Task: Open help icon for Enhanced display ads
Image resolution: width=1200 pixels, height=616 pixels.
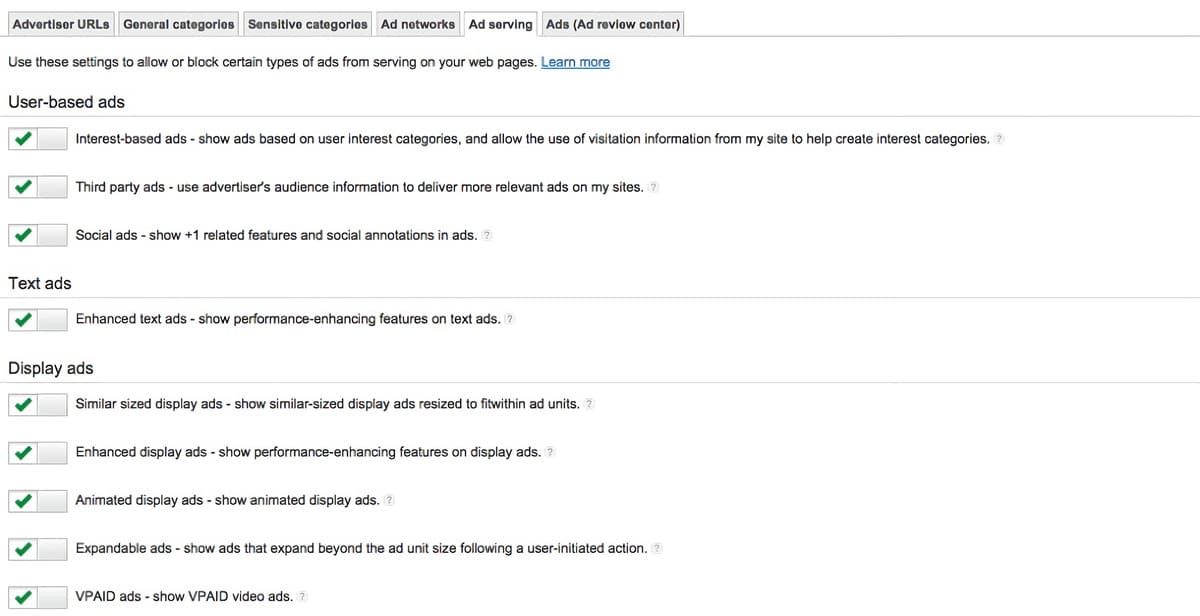Action: (551, 452)
